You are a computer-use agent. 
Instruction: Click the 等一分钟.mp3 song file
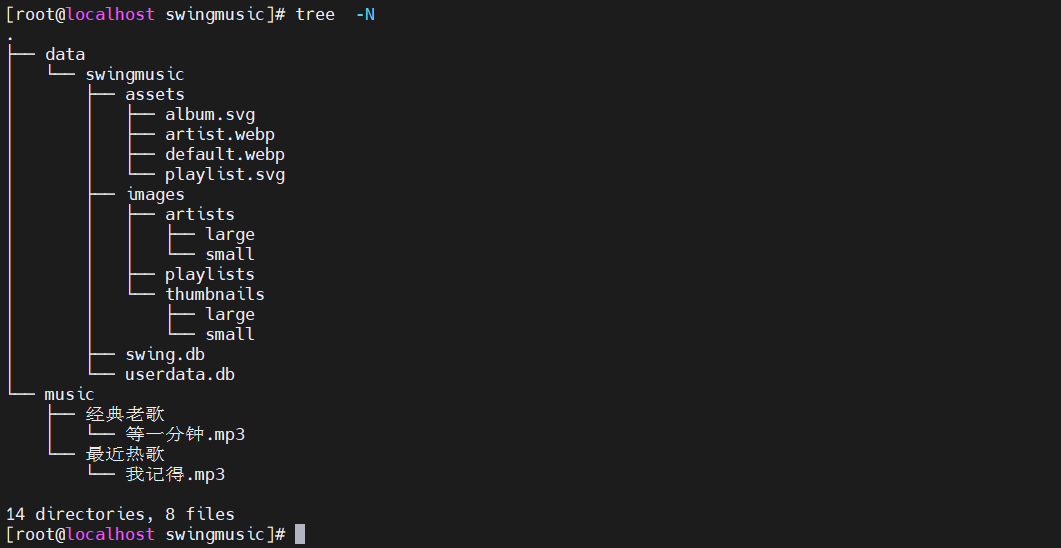coord(185,434)
